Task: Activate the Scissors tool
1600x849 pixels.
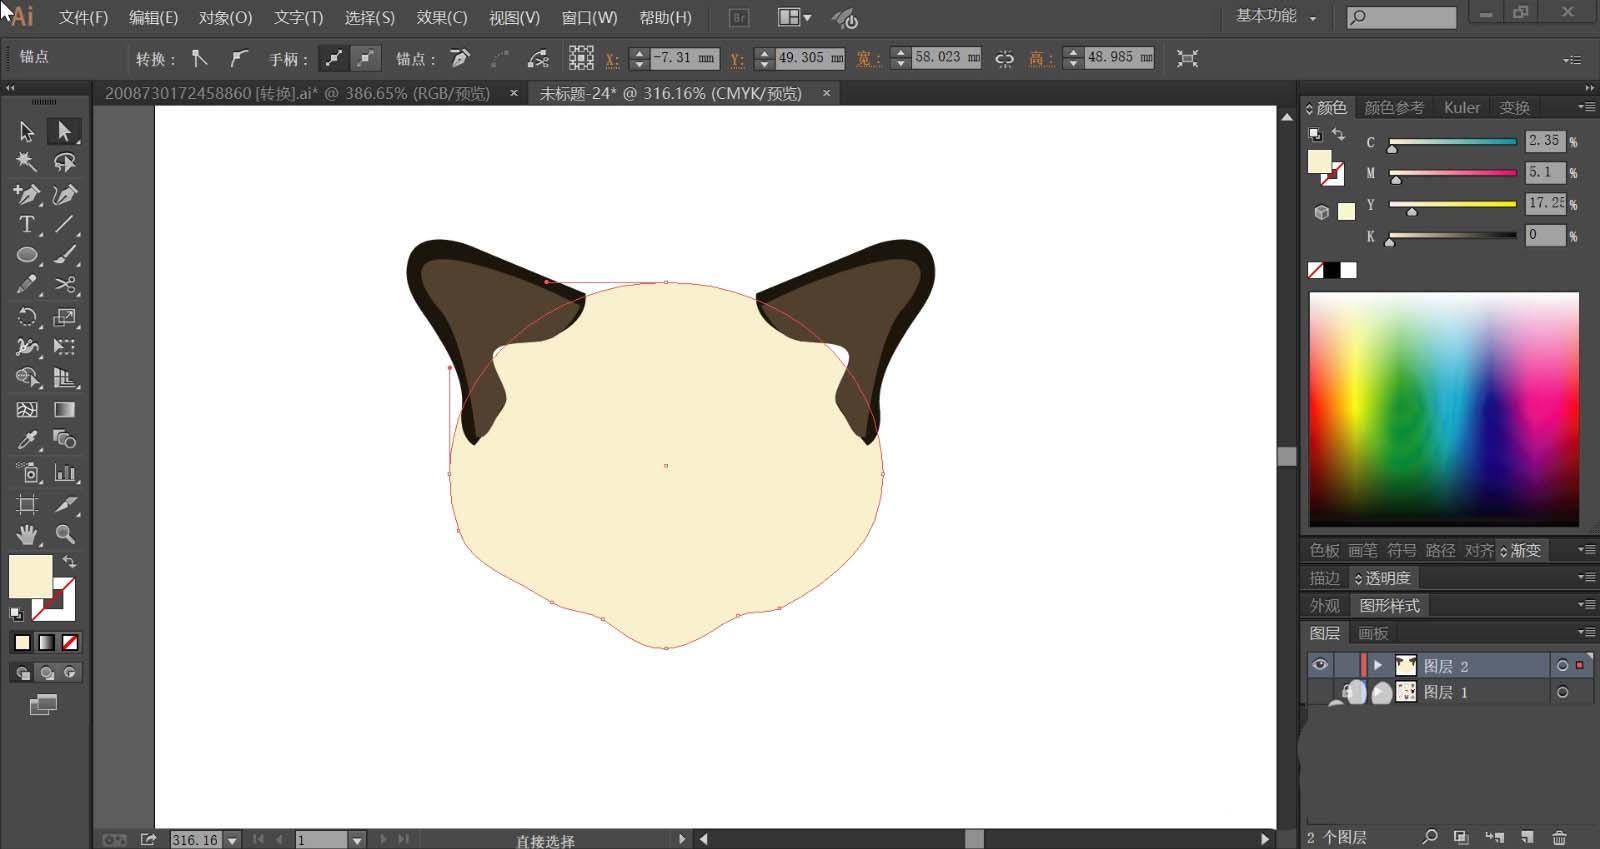Action: click(65, 286)
